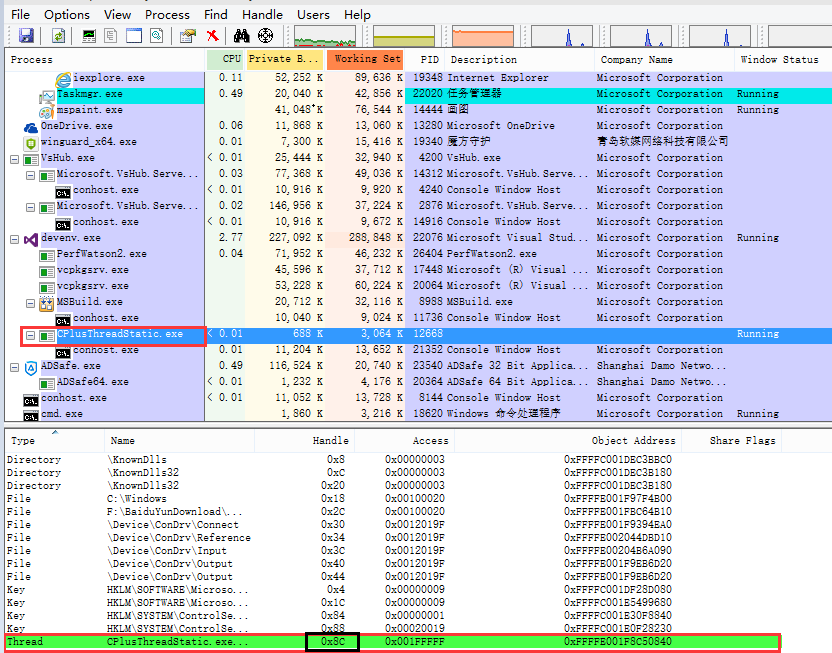The height and width of the screenshot is (653, 832).
Task: Click the Refresh Now toolbar icon
Action: 58,36
